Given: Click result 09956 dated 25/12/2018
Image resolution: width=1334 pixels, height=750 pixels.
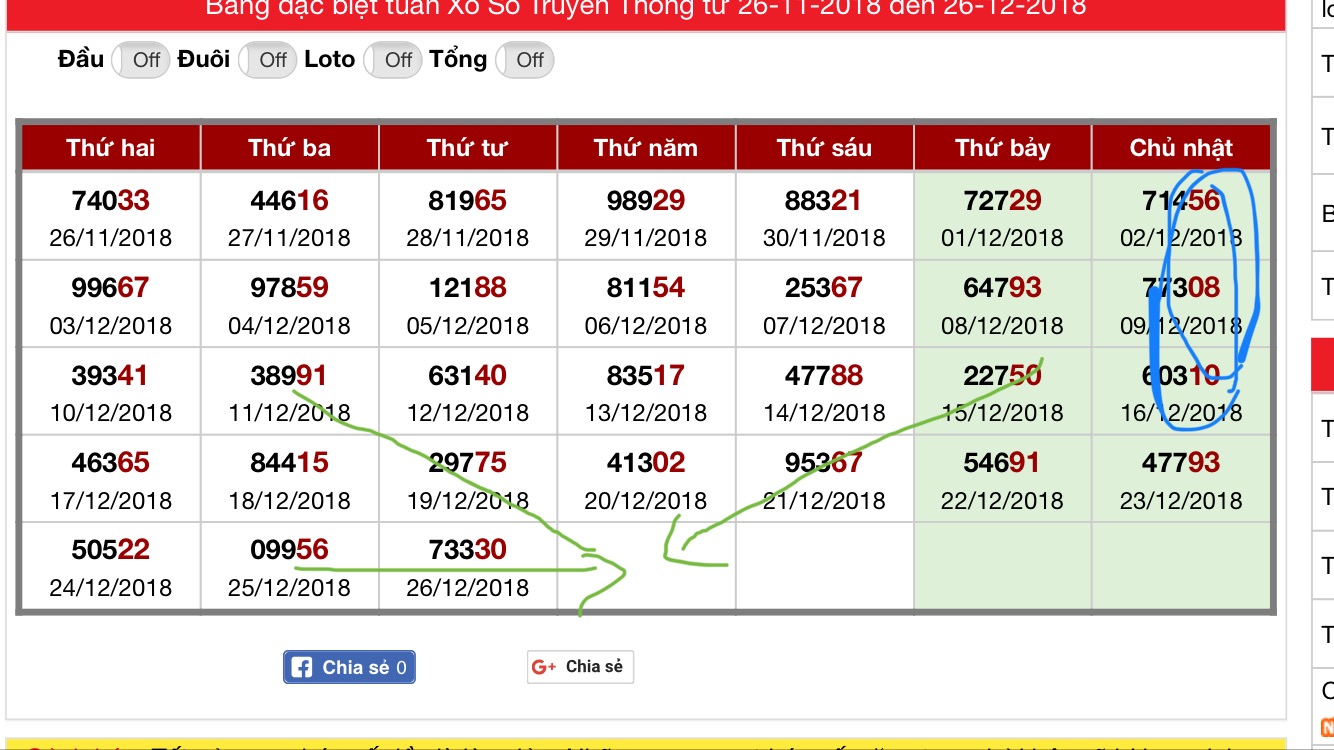Looking at the screenshot, I should pyautogui.click(x=289, y=550).
